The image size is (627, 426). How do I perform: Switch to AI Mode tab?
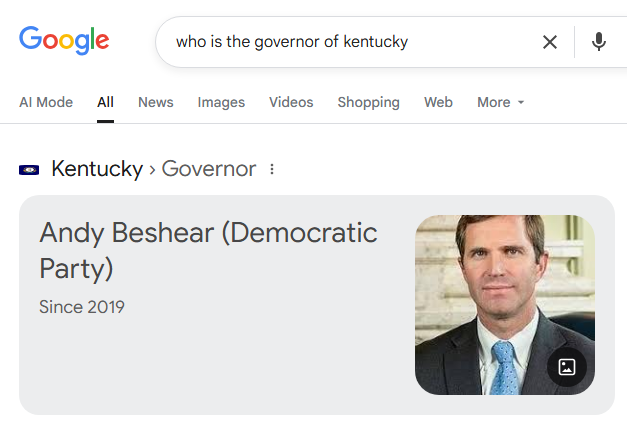tap(46, 102)
